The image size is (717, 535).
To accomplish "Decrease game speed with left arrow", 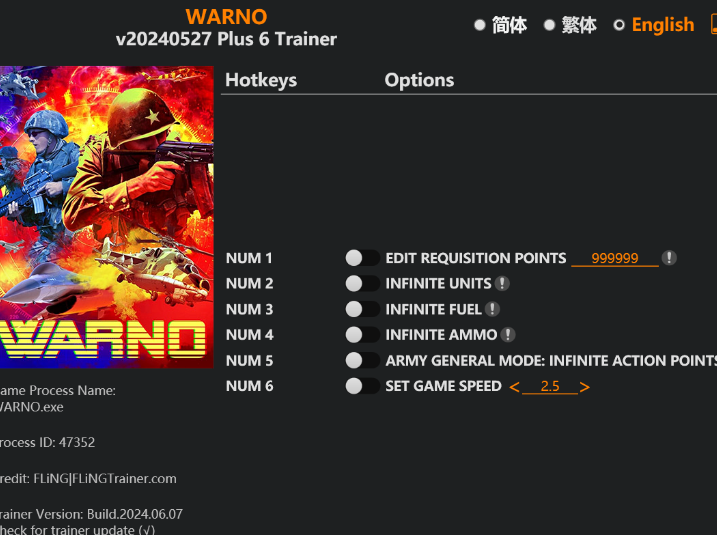I will tap(514, 387).
